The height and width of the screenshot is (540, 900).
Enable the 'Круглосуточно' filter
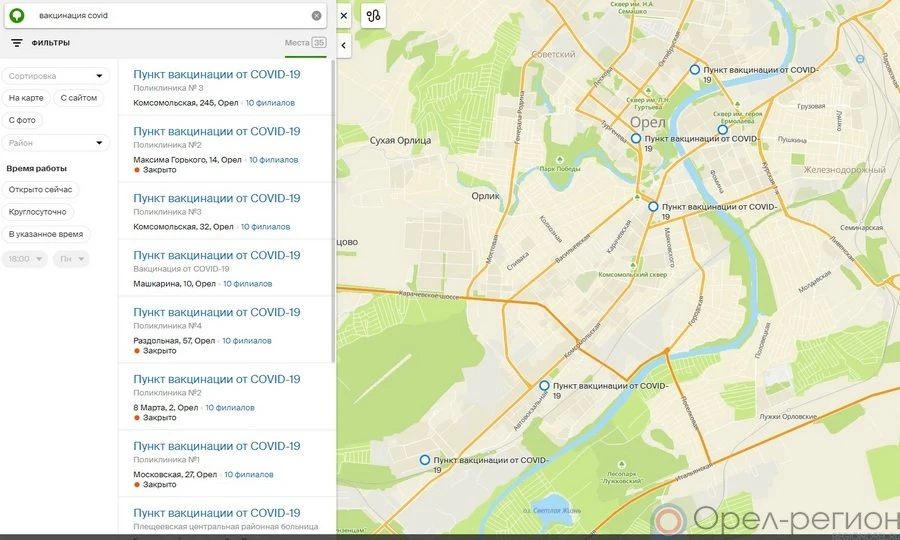click(37, 212)
